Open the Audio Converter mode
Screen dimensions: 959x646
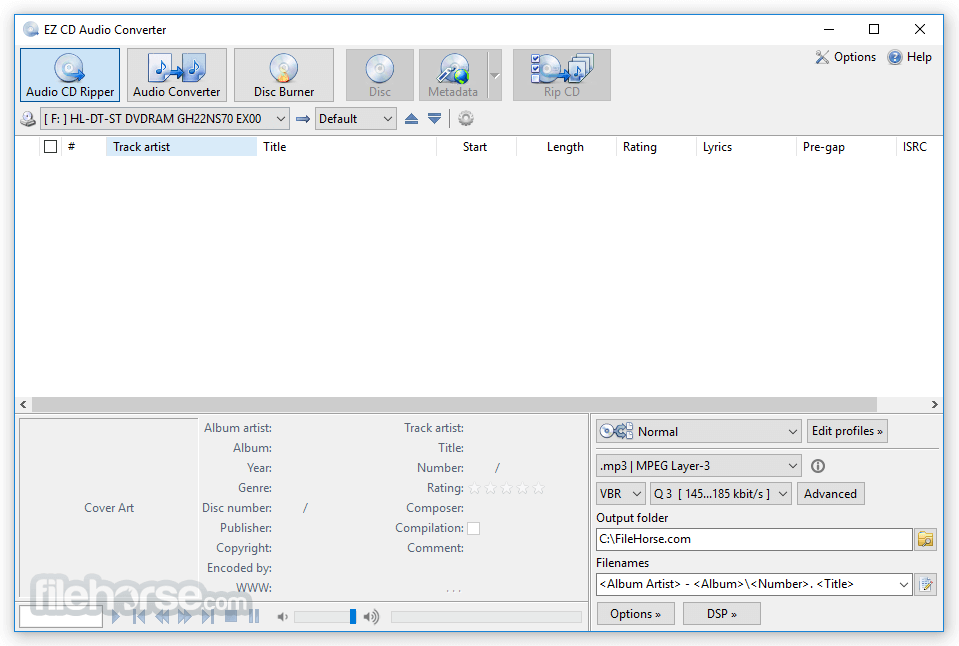[x=177, y=75]
